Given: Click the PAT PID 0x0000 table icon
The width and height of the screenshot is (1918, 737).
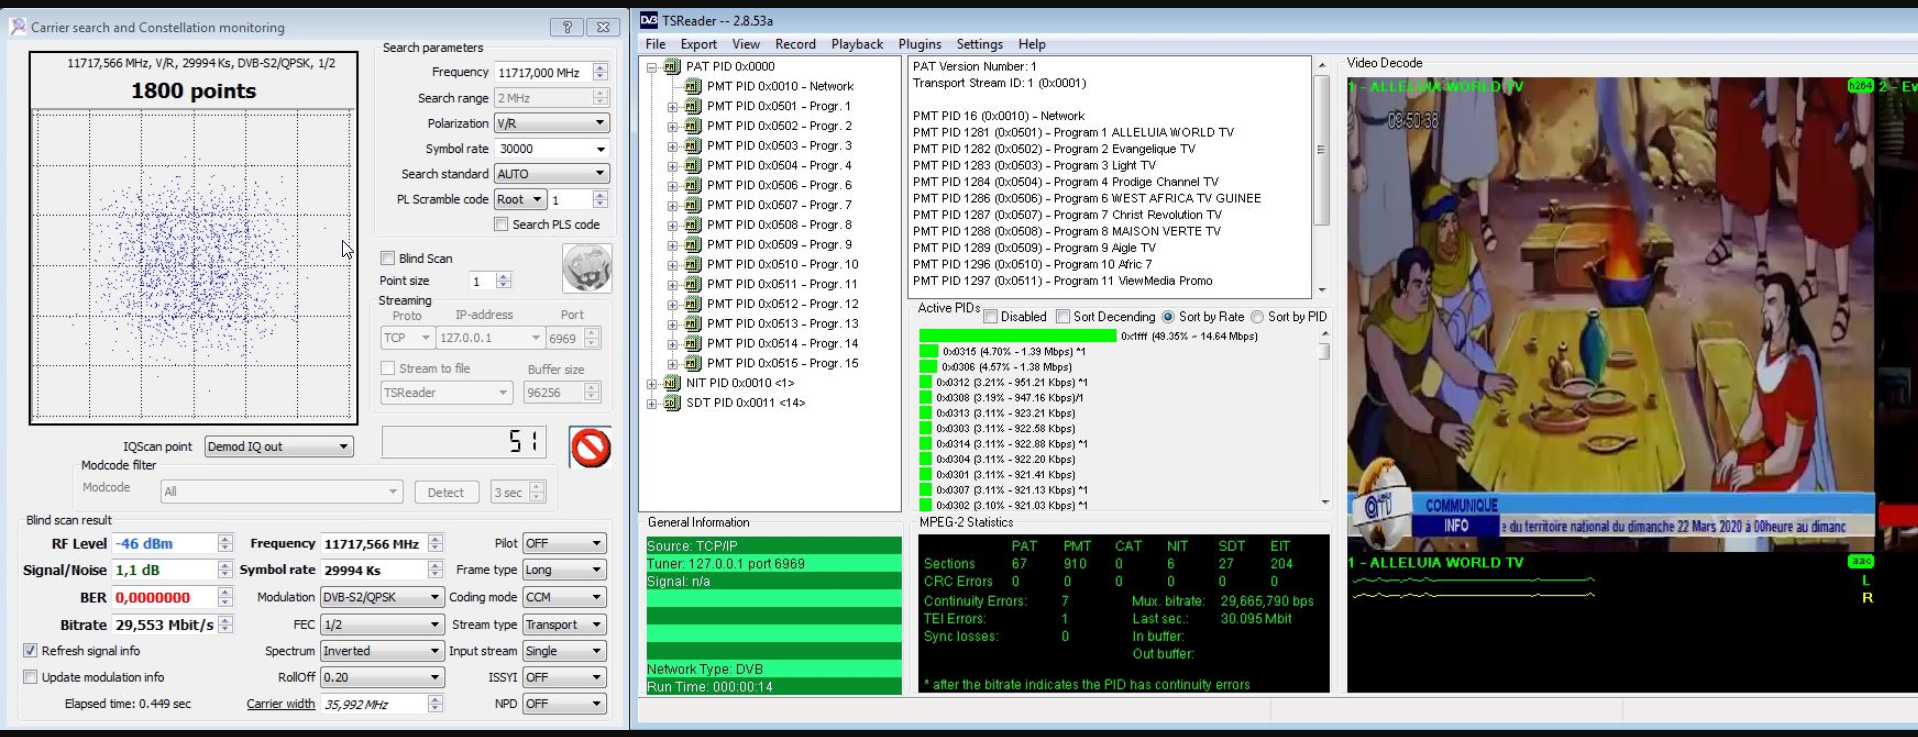Looking at the screenshot, I should tap(672, 66).
